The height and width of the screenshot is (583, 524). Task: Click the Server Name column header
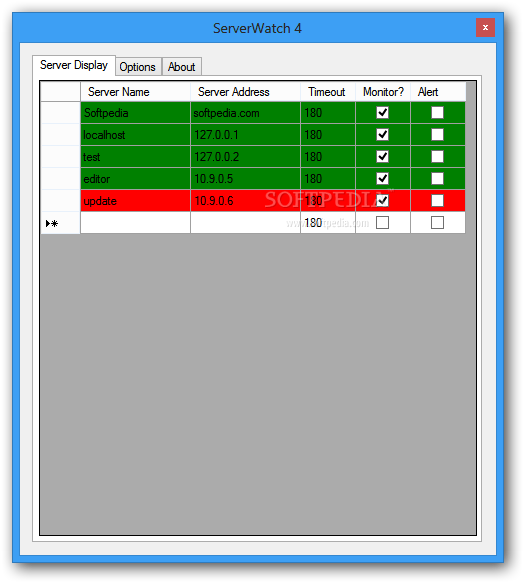pos(135,92)
